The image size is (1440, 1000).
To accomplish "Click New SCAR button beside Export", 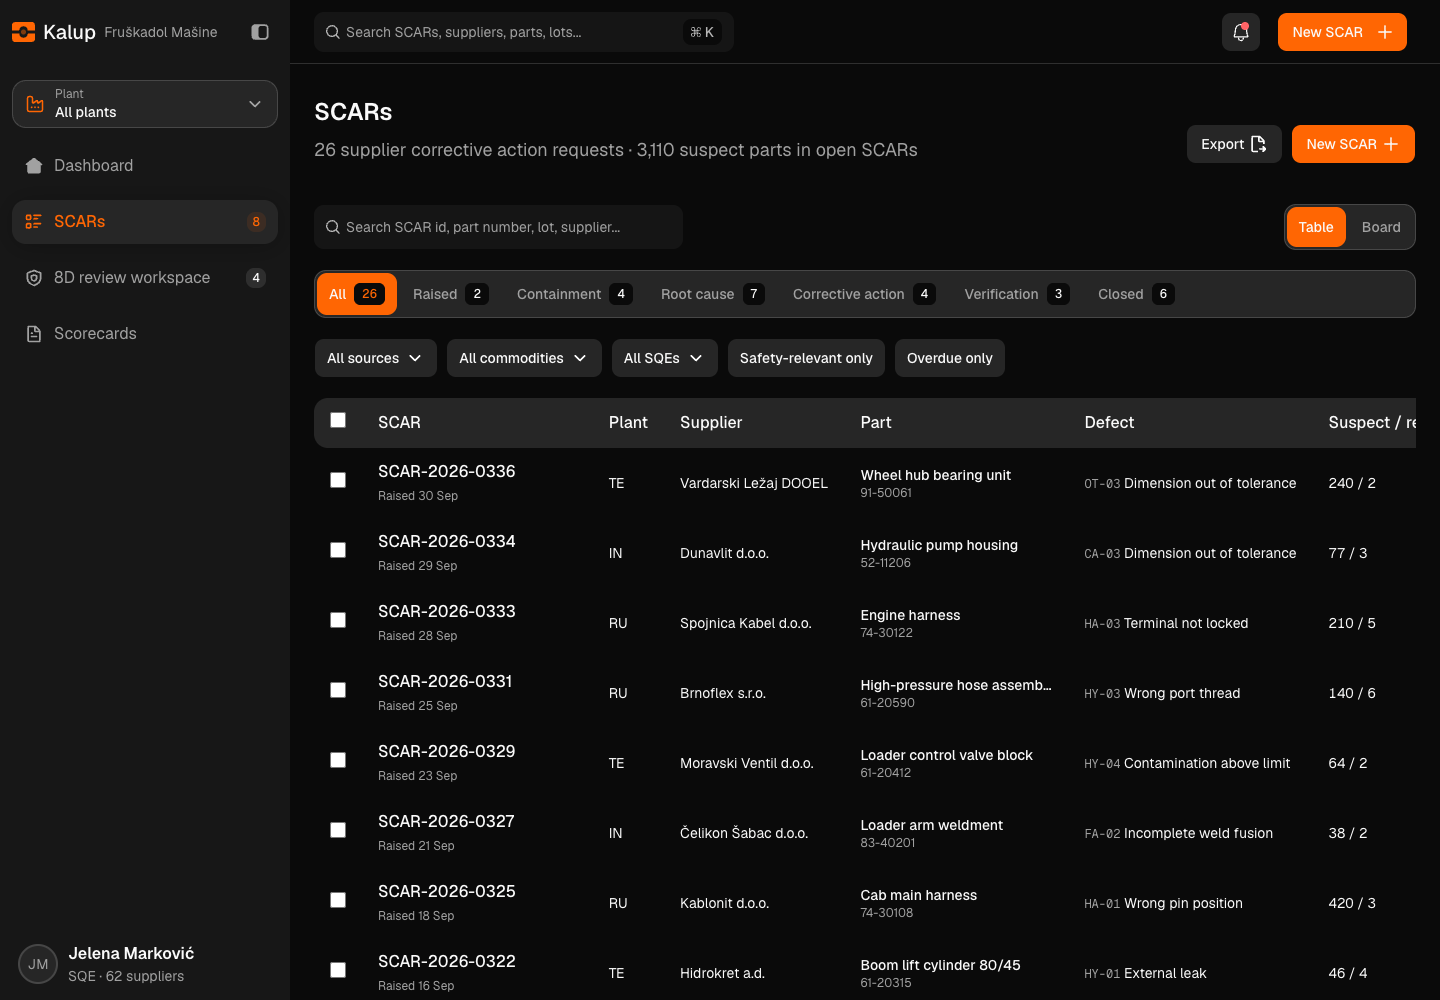I will (x=1353, y=144).
